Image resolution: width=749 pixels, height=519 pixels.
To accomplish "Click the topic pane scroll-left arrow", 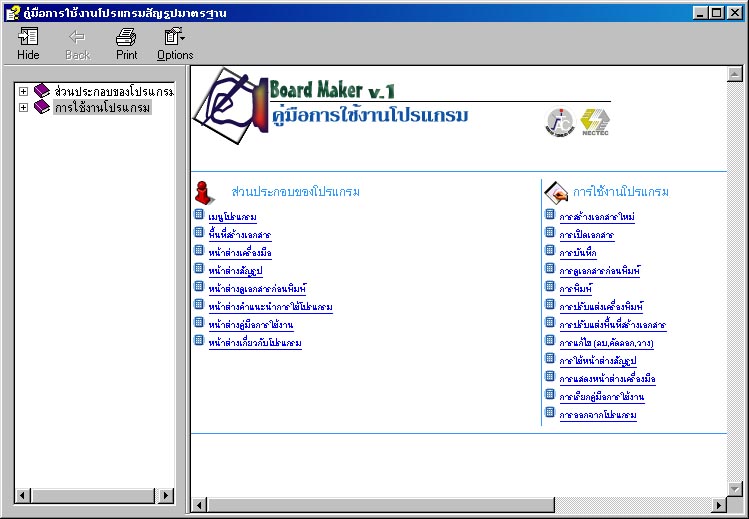I will (200, 505).
